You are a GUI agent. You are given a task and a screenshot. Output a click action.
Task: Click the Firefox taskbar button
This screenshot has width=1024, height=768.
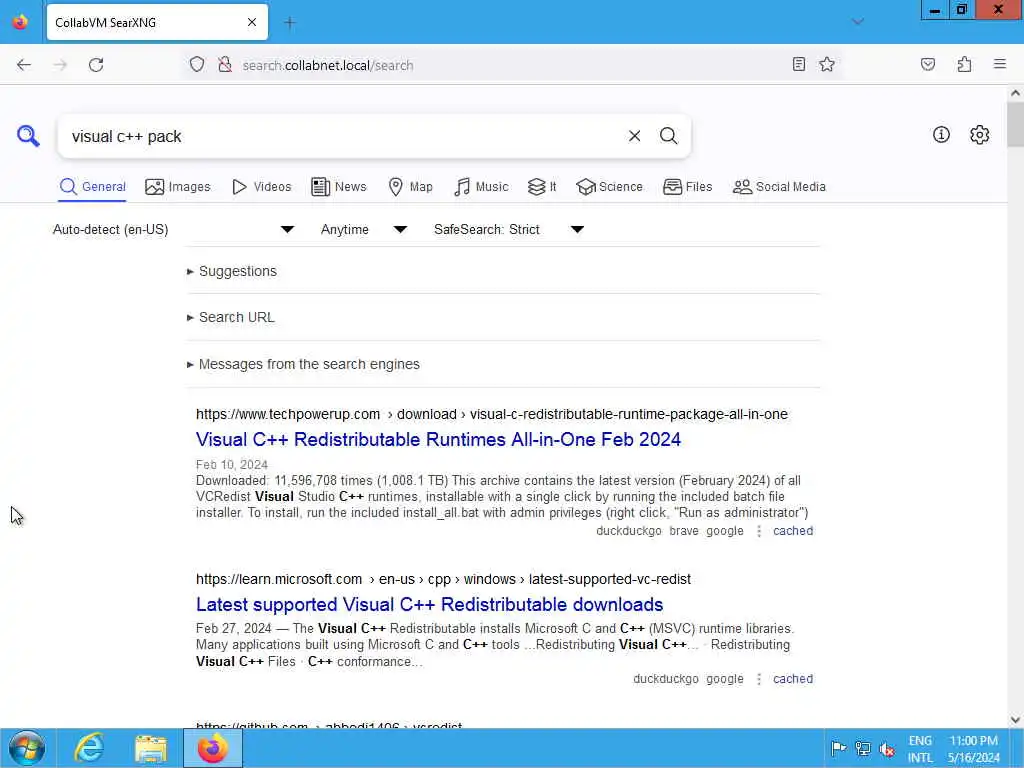point(212,748)
